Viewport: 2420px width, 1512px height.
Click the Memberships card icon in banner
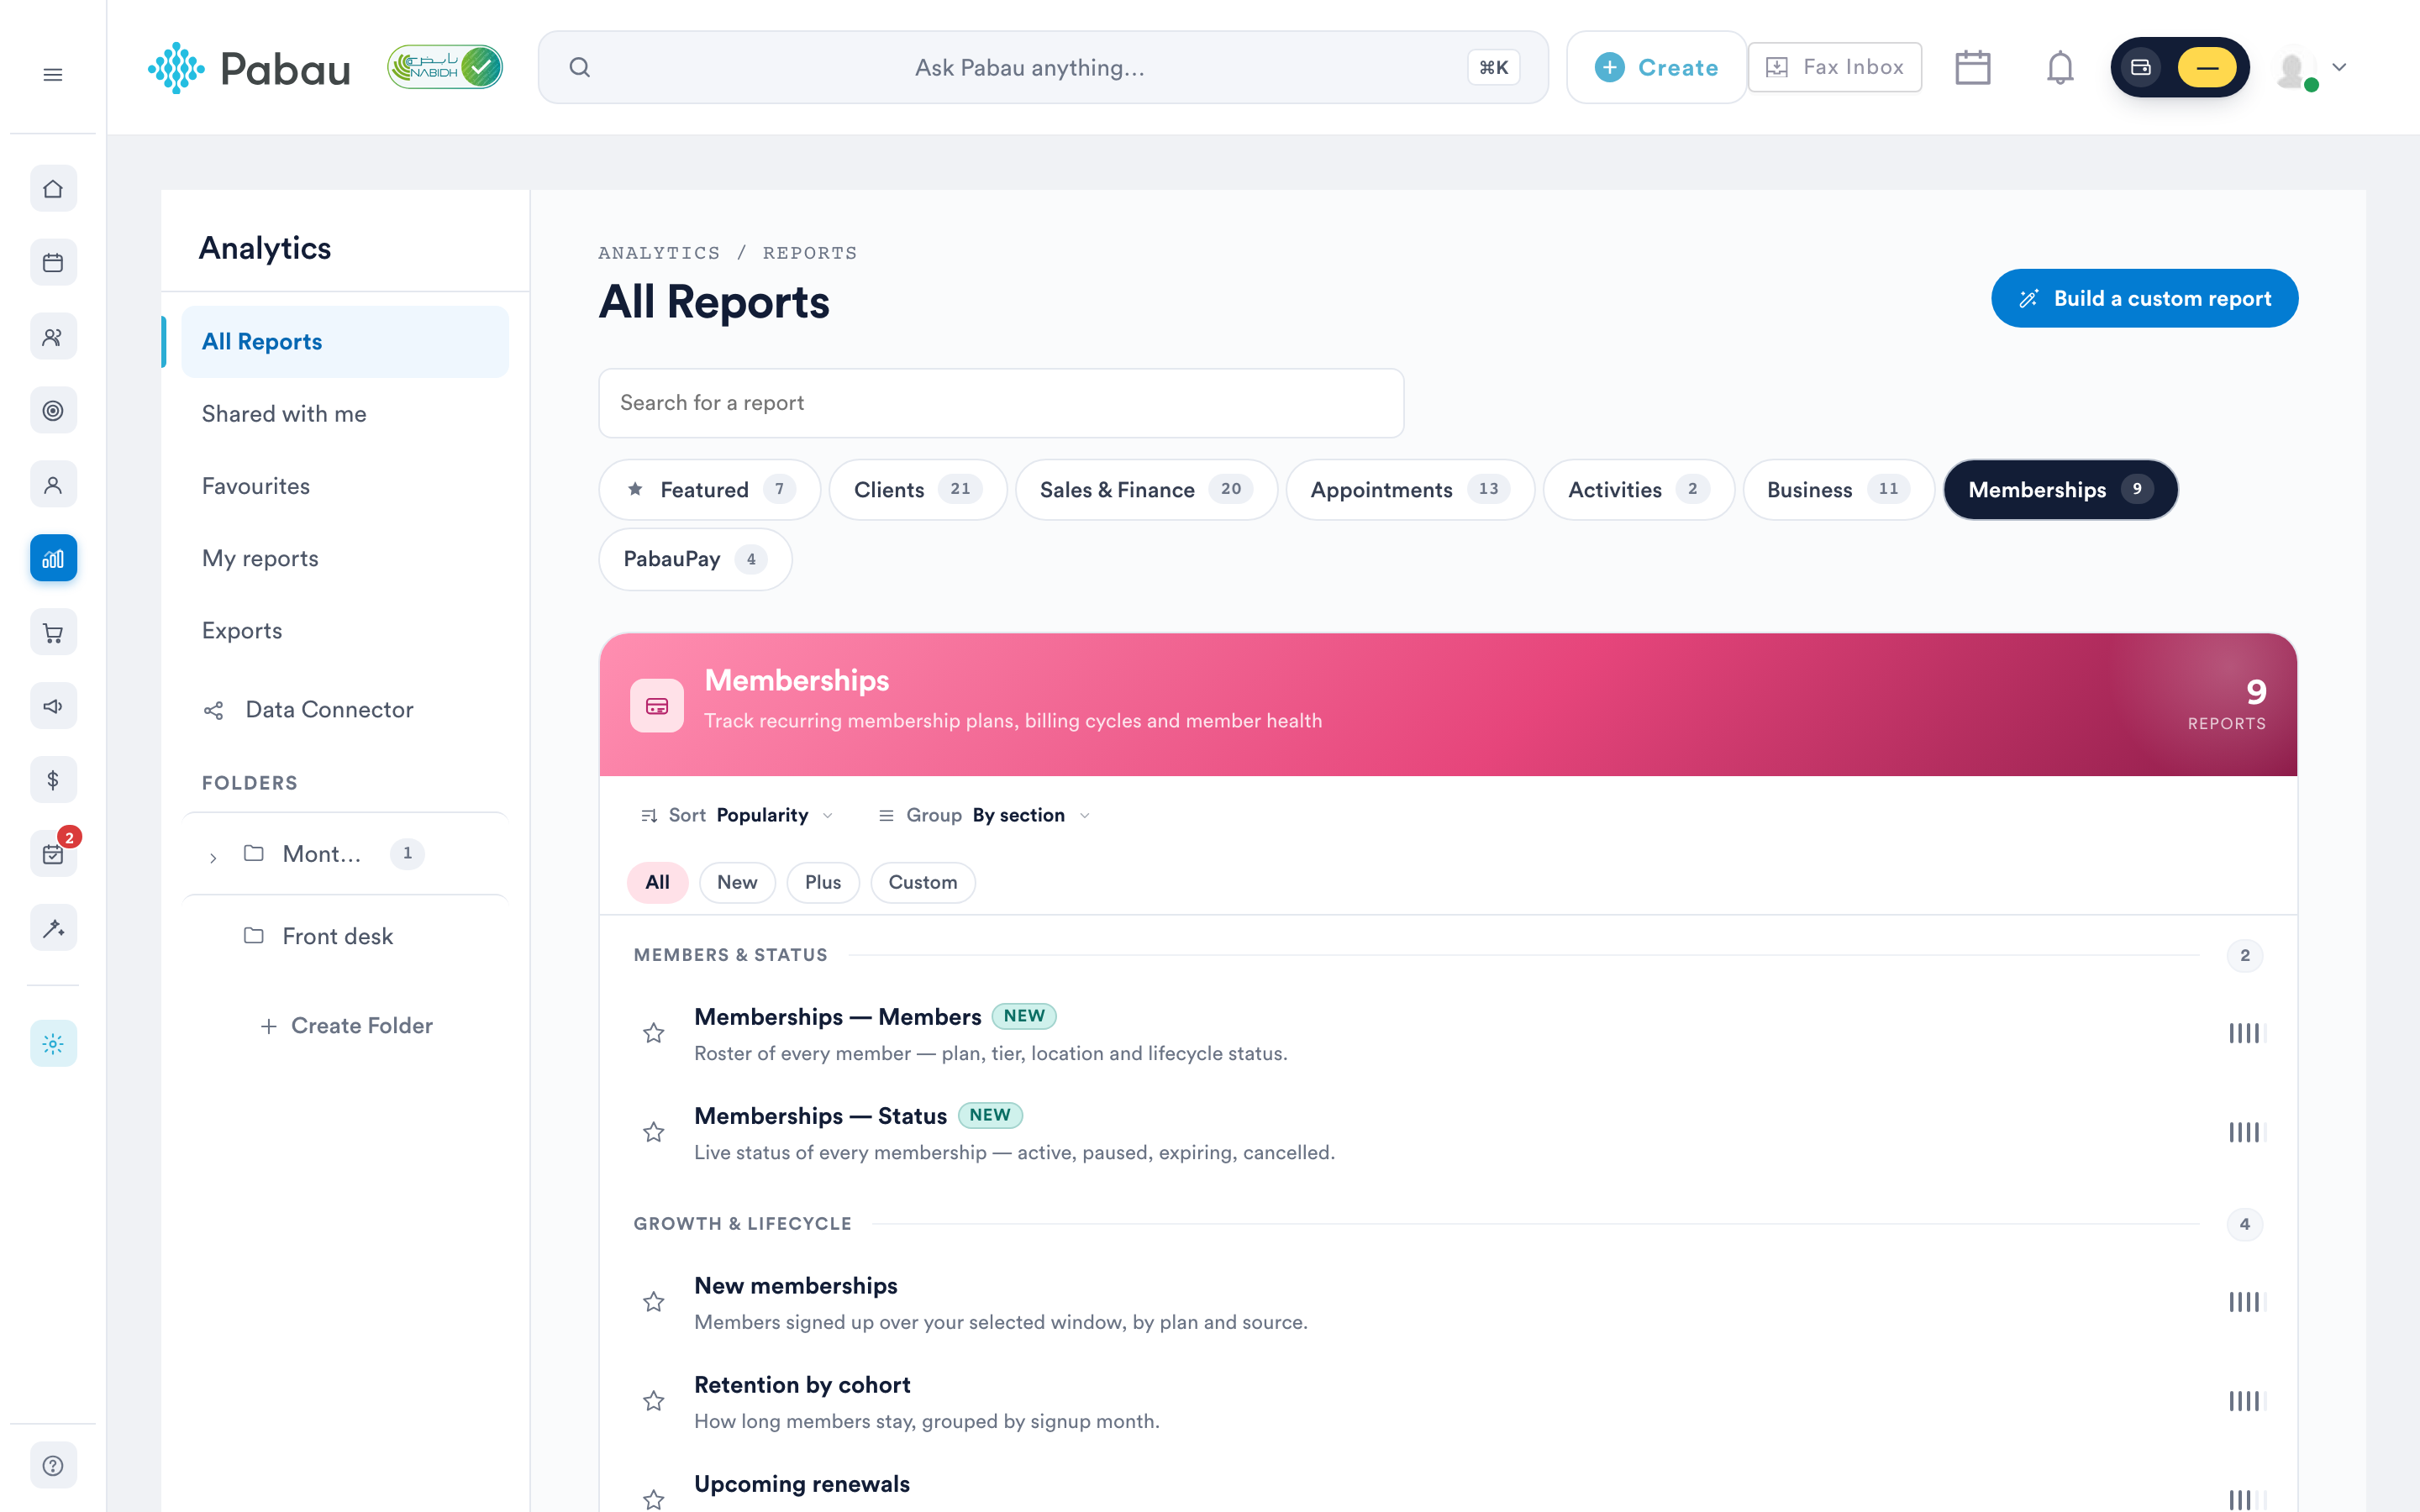[657, 706]
